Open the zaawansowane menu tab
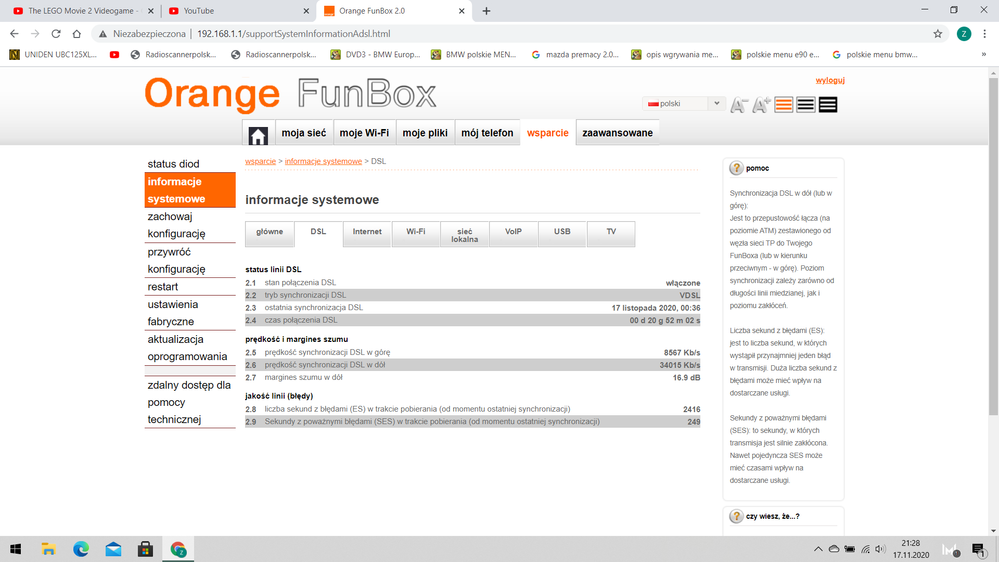The image size is (999, 562). tap(617, 133)
